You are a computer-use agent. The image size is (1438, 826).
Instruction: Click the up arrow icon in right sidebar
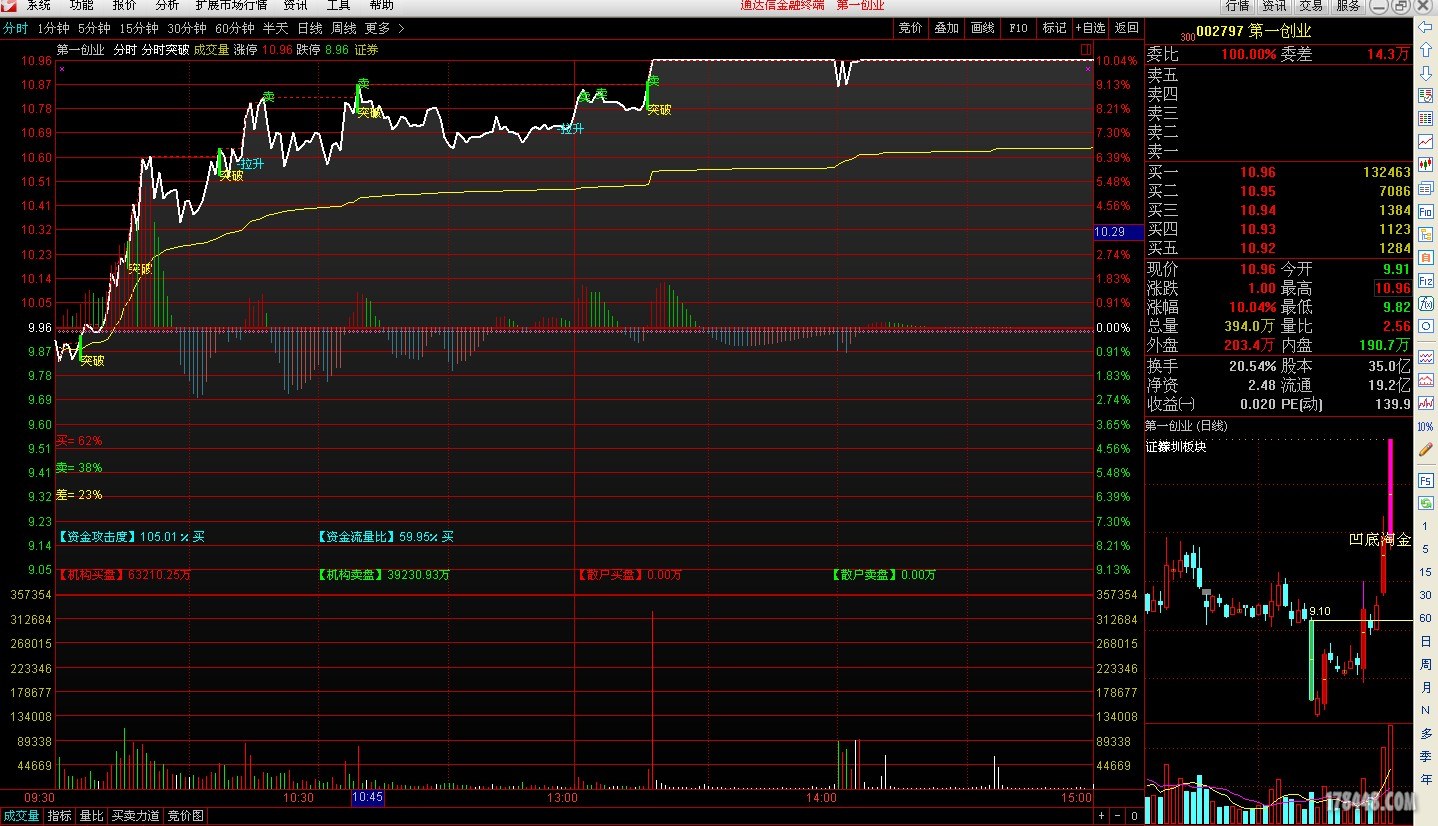point(1426,49)
